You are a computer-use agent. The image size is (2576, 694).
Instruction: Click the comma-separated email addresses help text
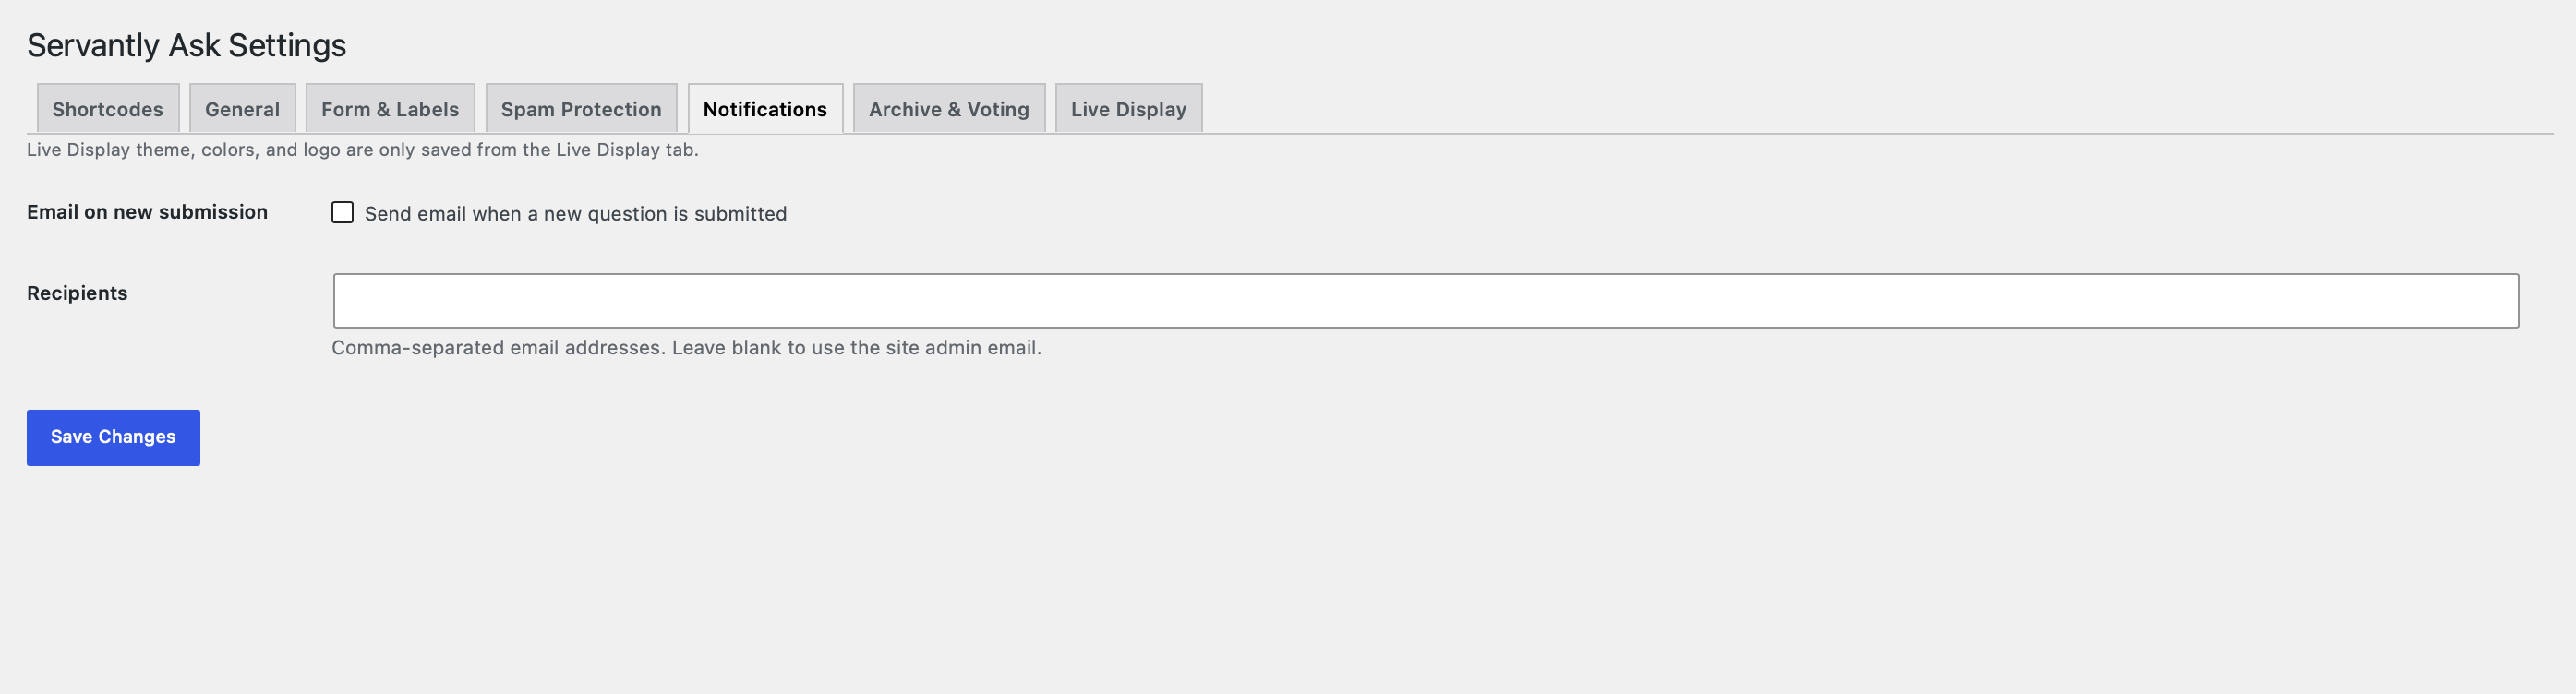(x=687, y=348)
